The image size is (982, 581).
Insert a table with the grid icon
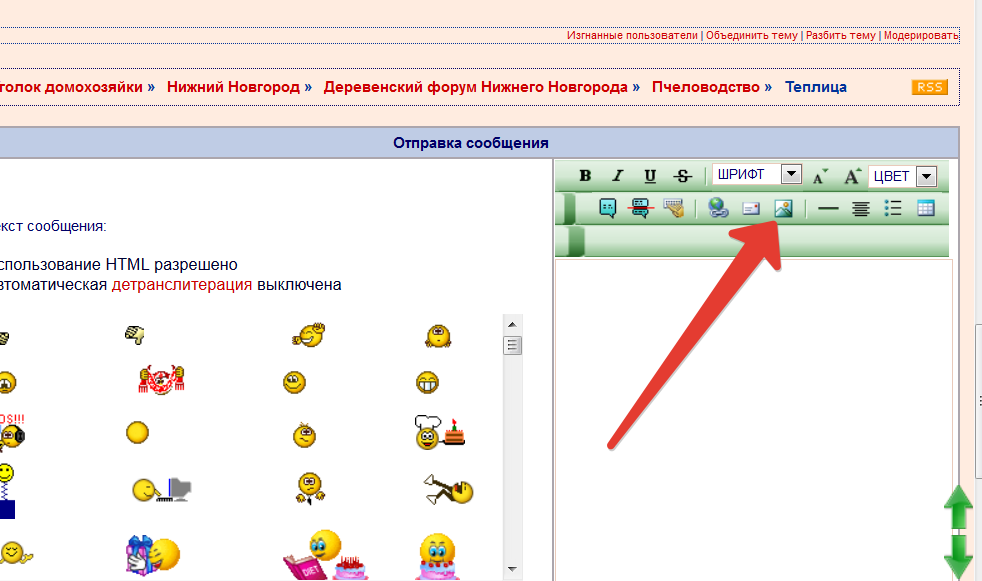click(925, 208)
